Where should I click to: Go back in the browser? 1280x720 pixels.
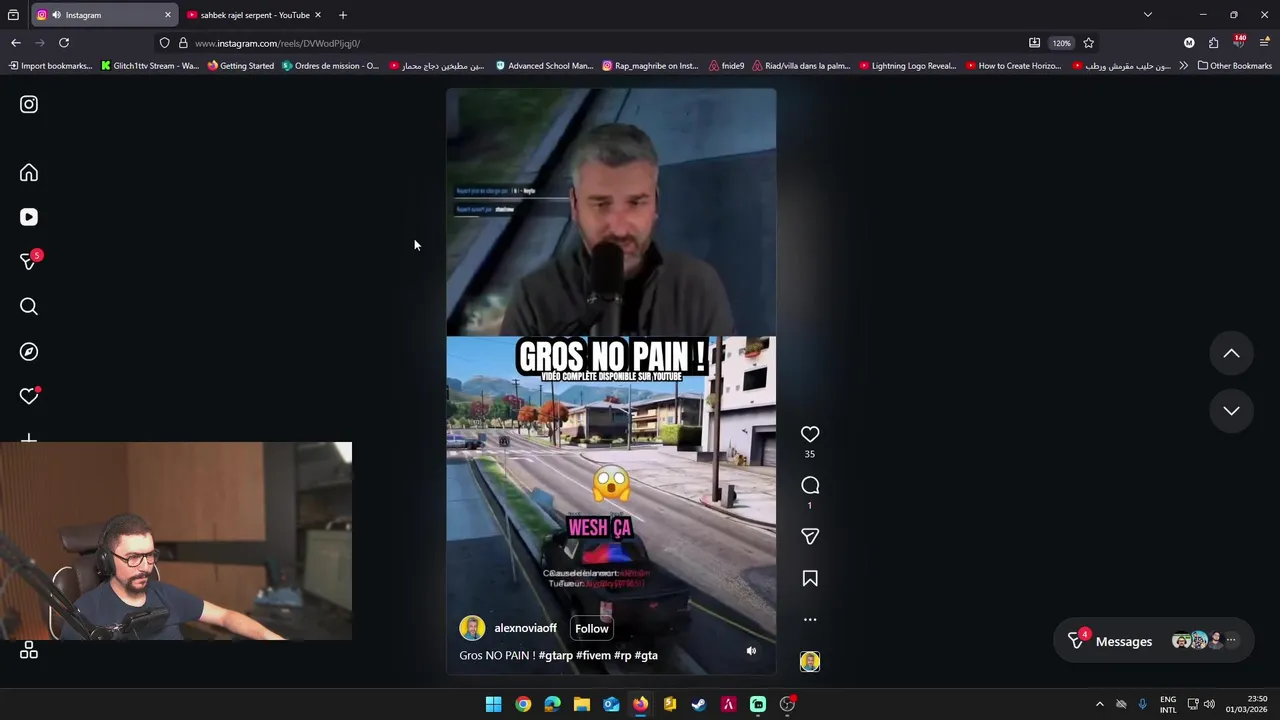pos(15,43)
